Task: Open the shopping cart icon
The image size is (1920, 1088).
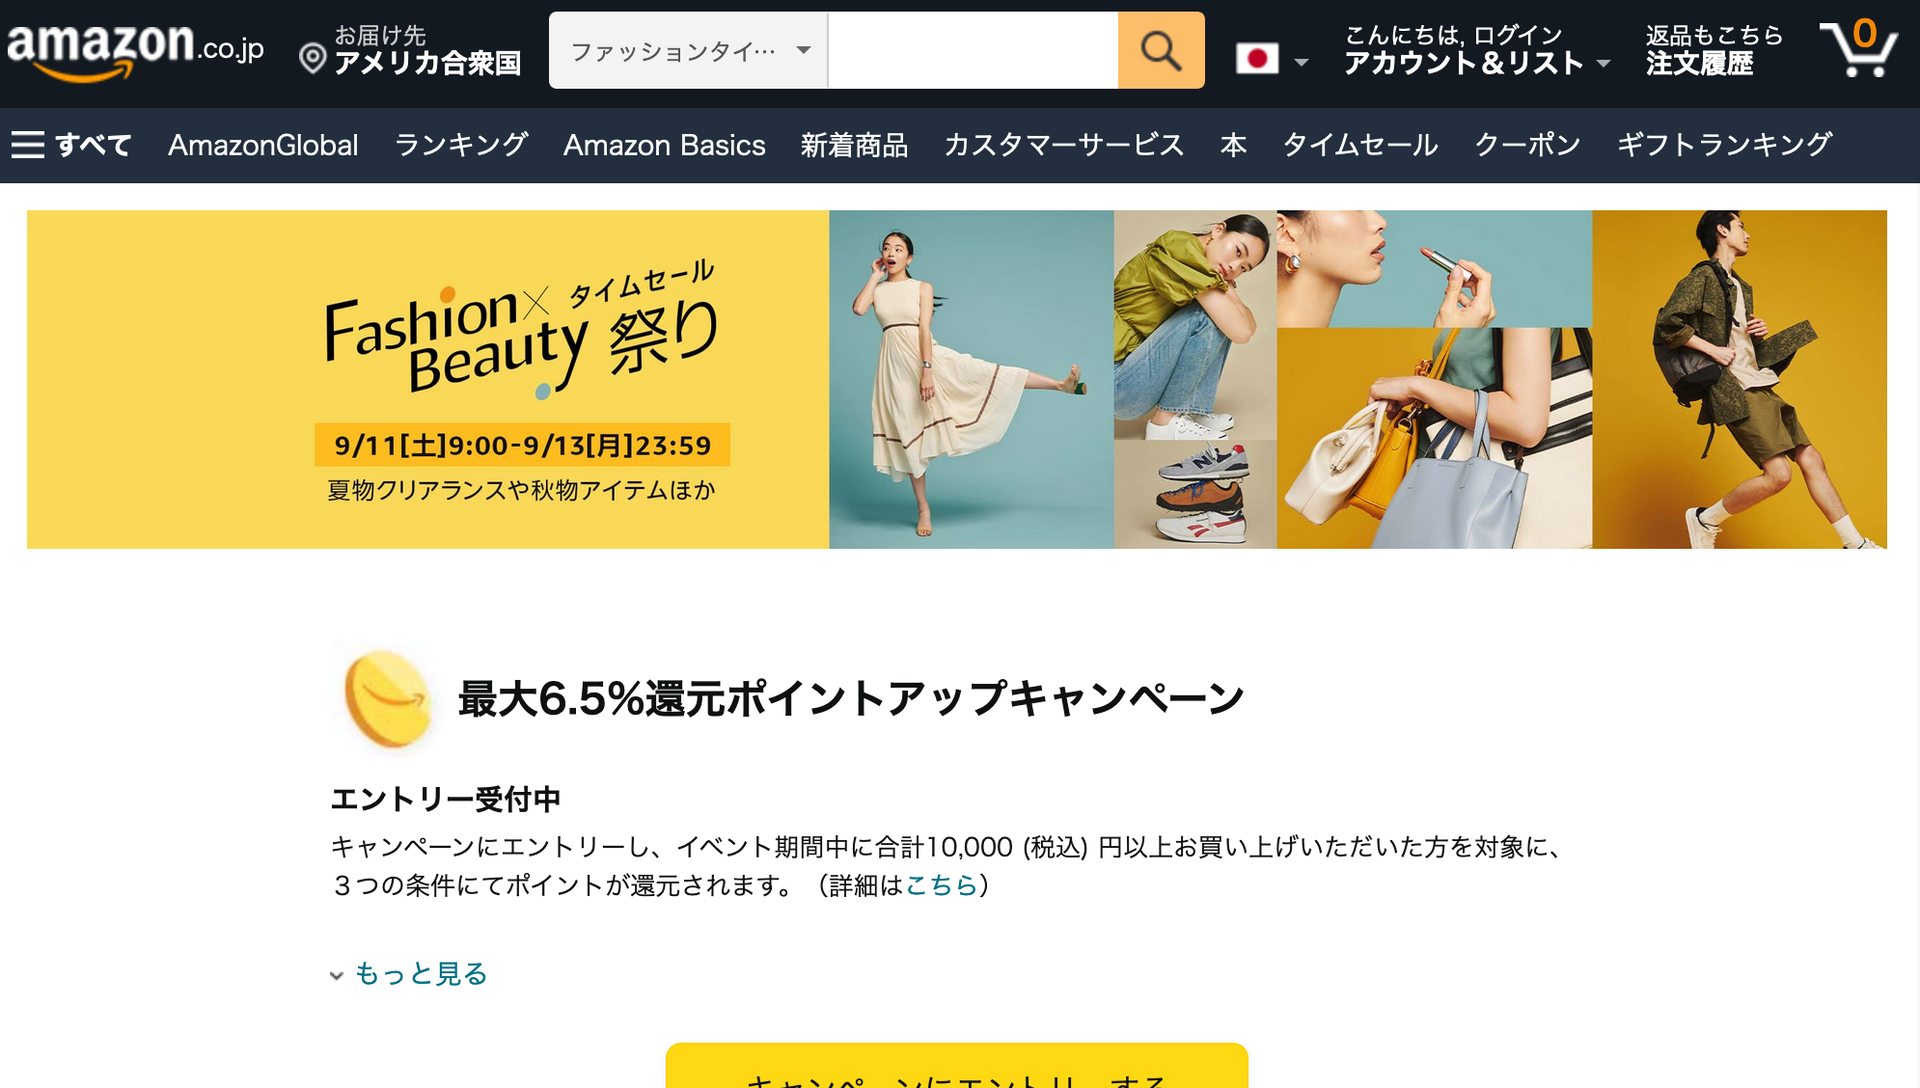Action: [1858, 48]
